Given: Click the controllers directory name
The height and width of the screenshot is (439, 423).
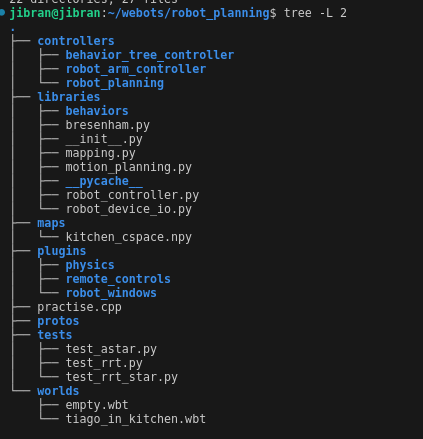Looking at the screenshot, I should pyautogui.click(x=76, y=41).
